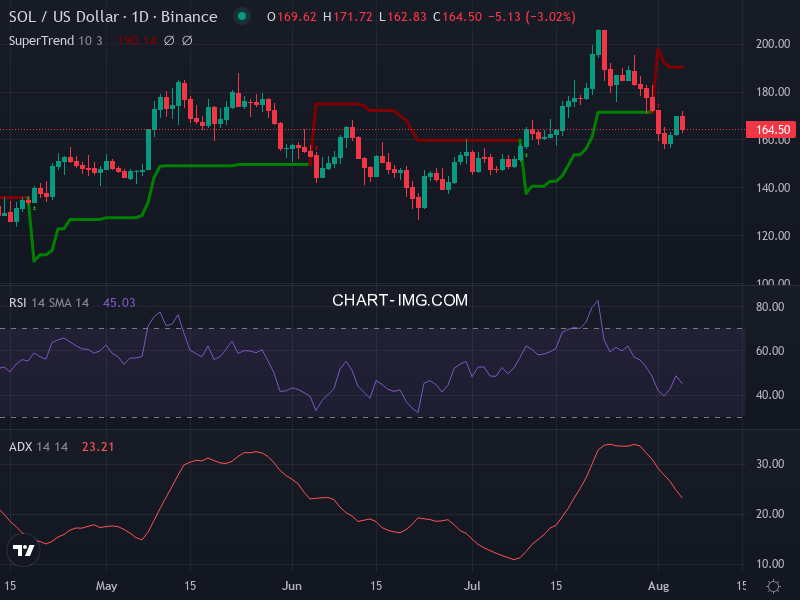Click the green market status dot
This screenshot has width=800, height=600.
242,16
